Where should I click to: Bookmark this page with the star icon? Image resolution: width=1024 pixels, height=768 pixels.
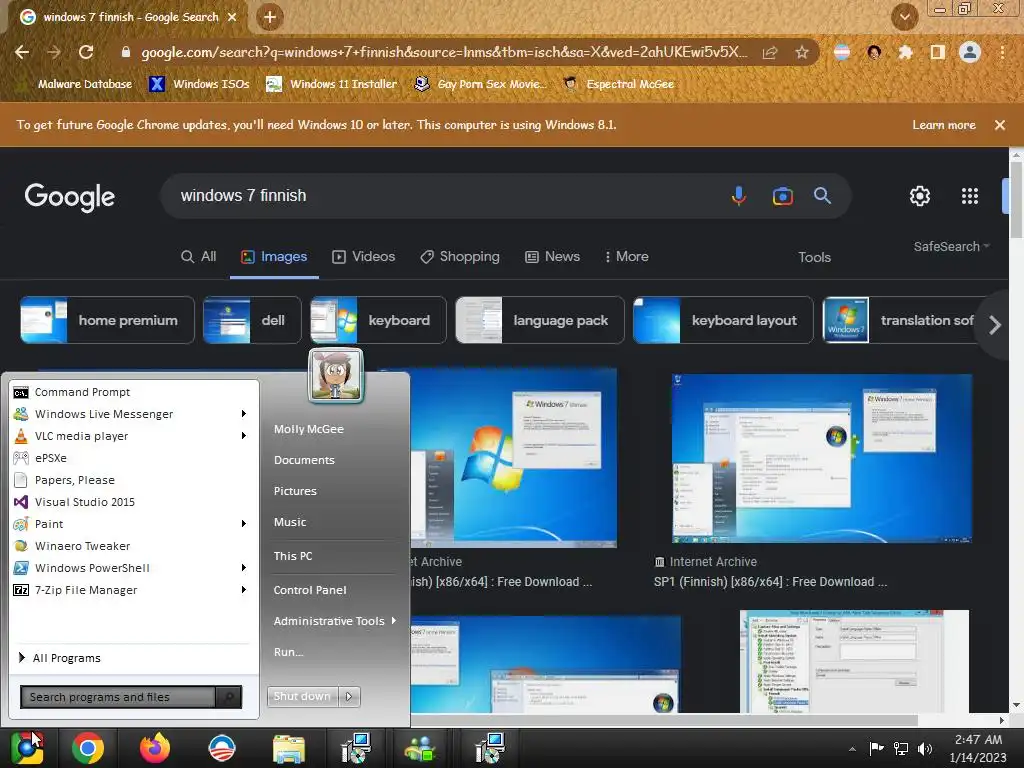(802, 52)
